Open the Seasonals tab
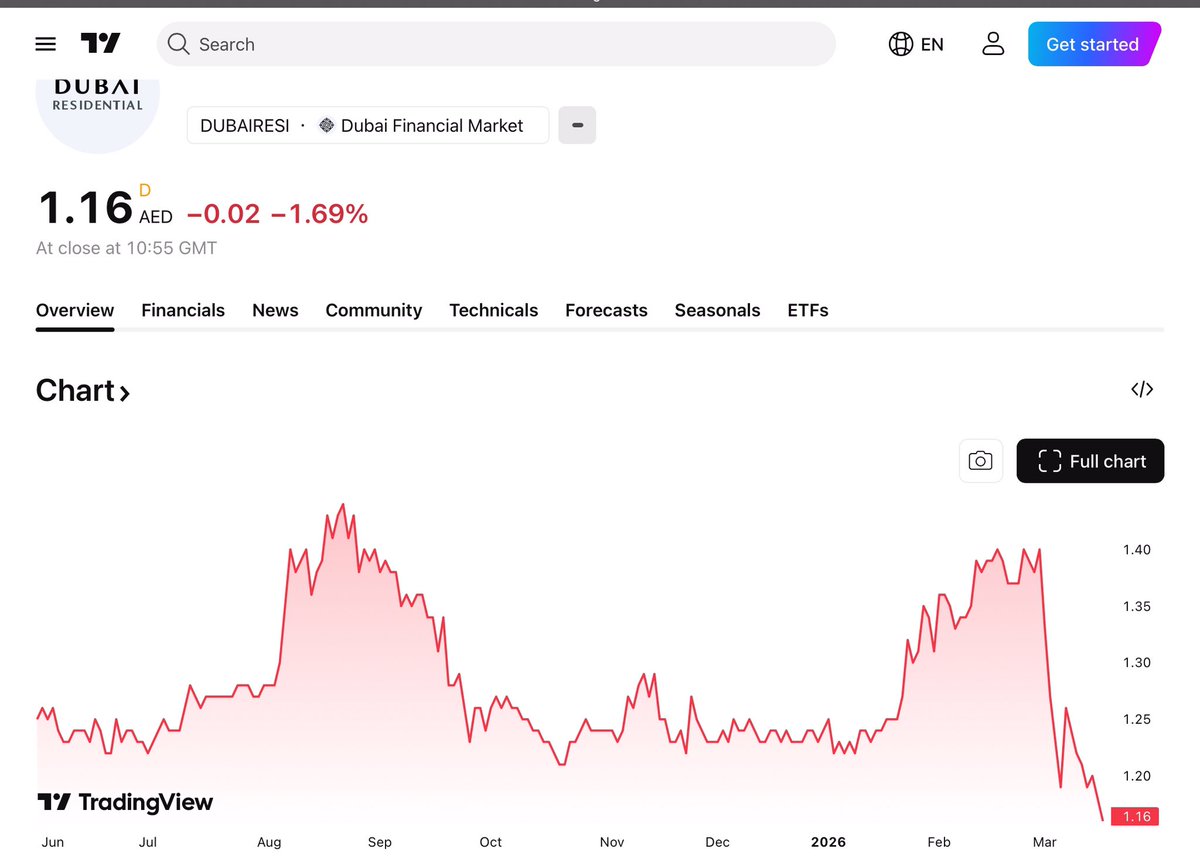Viewport: 1200px width, 865px height. coord(717,310)
